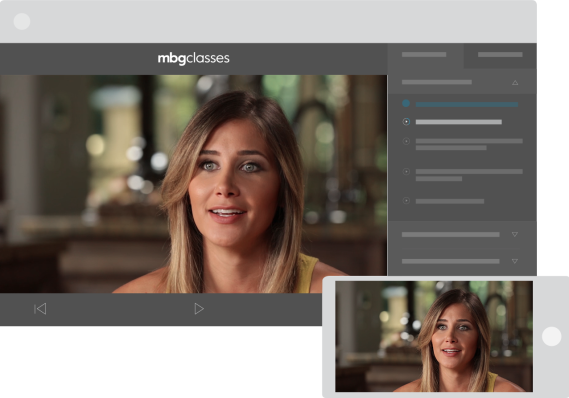Viewport: 569px width, 398px height.
Task: Click the play button below the video
Action: (x=199, y=309)
